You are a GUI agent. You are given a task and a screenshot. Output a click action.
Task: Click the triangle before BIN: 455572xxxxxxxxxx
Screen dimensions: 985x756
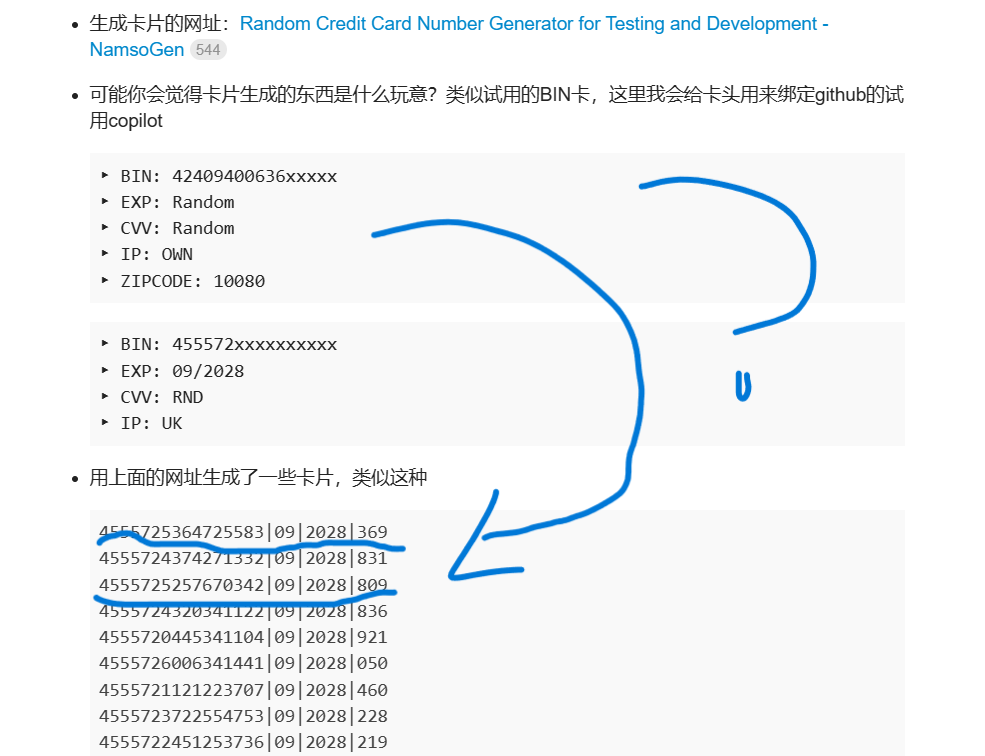105,344
